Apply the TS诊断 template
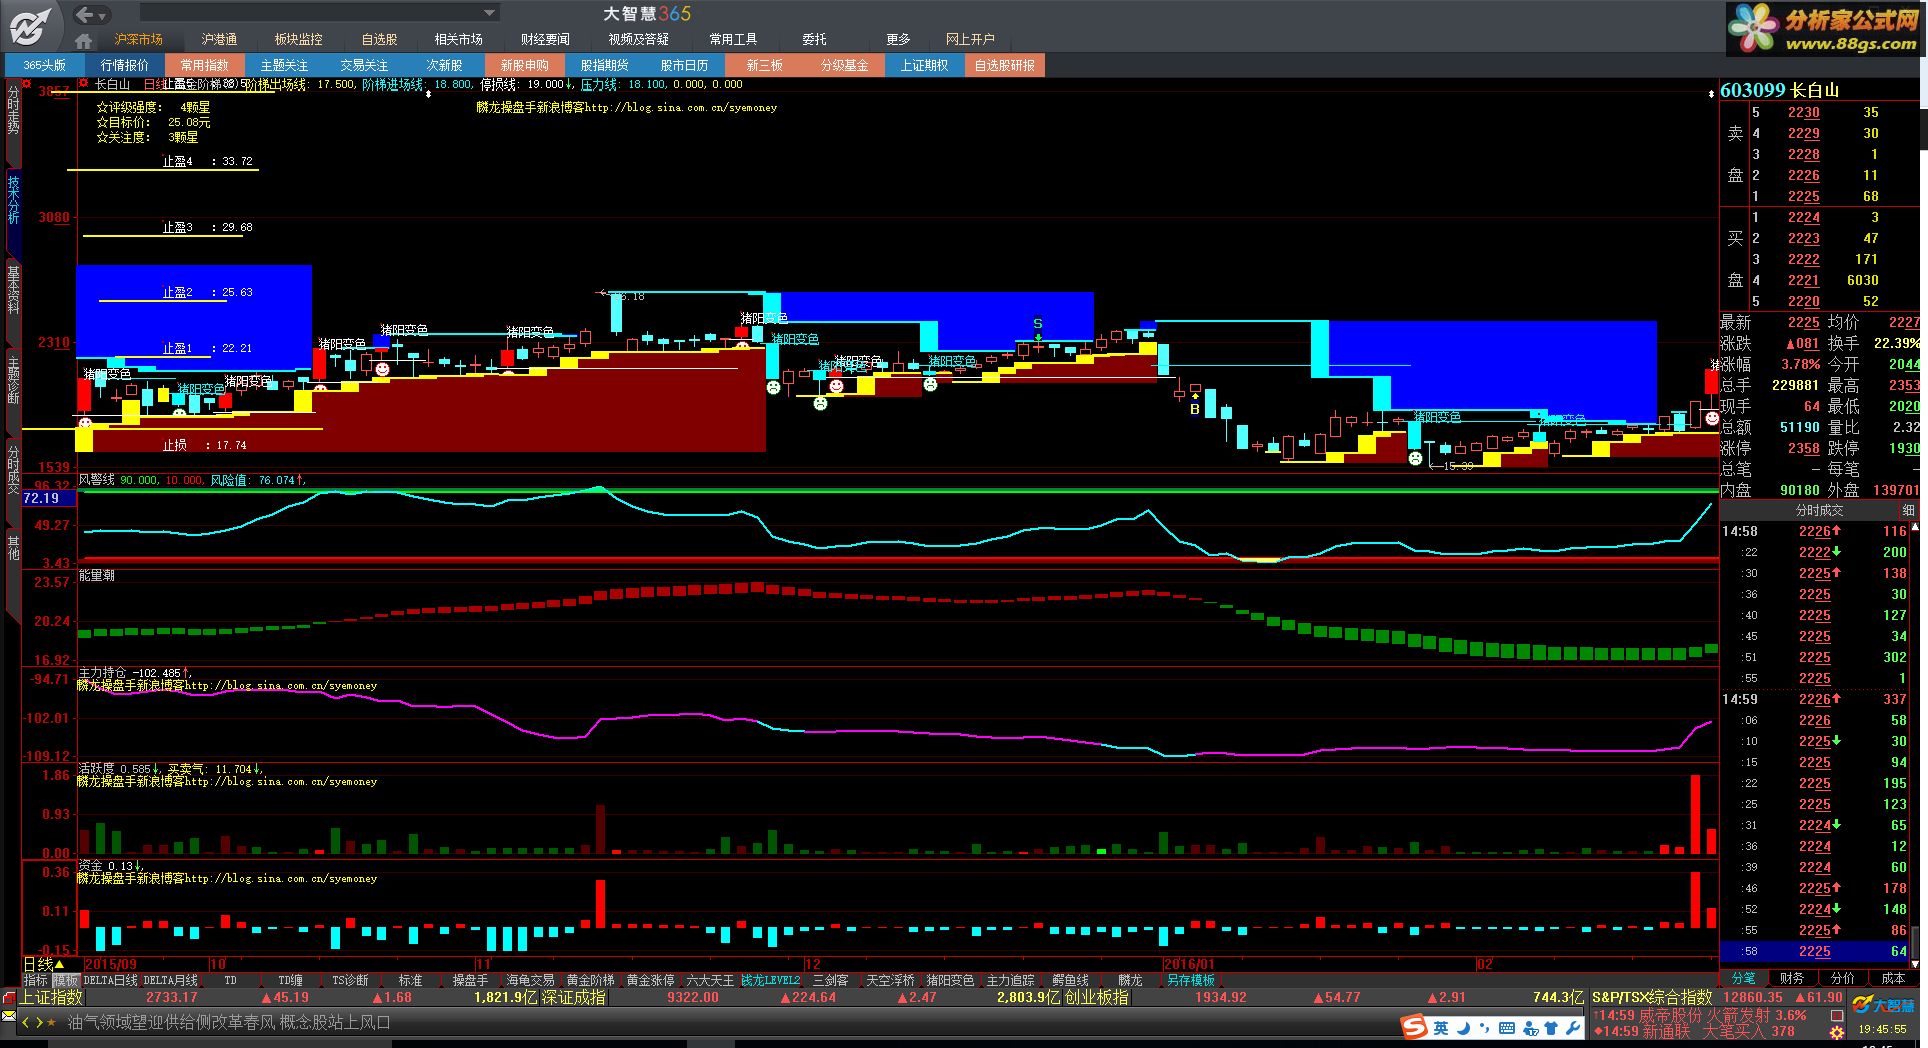The width and height of the screenshot is (1928, 1048). 350,980
